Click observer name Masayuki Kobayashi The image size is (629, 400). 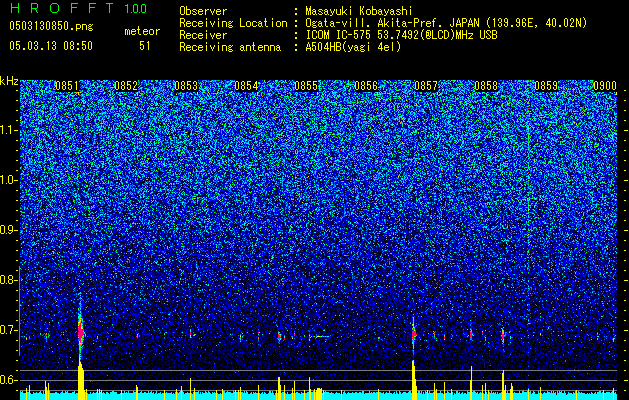click(359, 11)
